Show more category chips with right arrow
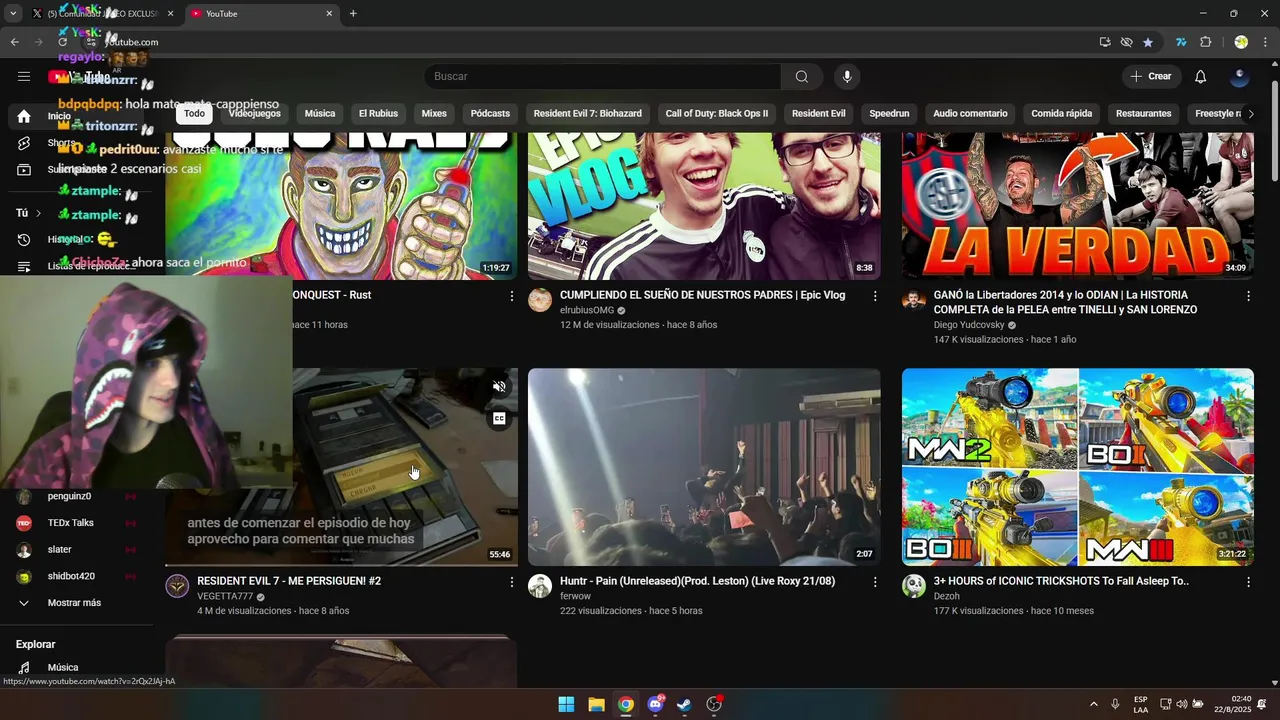This screenshot has height=720, width=1280. (x=1250, y=114)
